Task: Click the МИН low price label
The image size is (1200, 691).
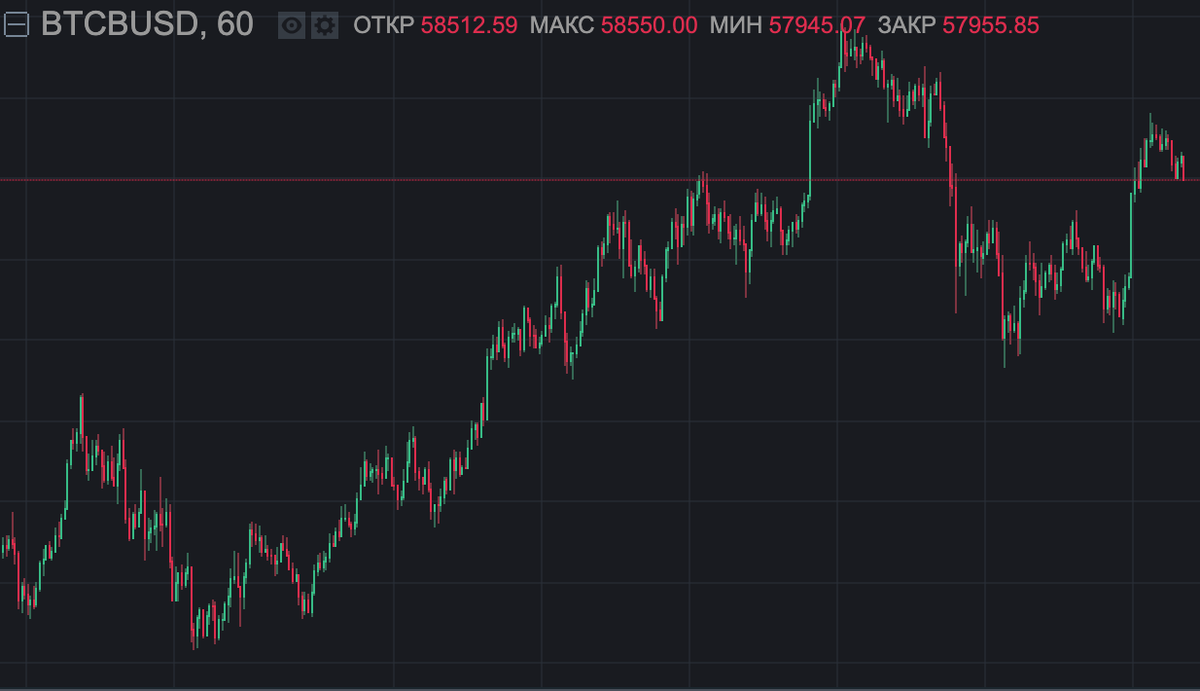Action: pos(734,25)
